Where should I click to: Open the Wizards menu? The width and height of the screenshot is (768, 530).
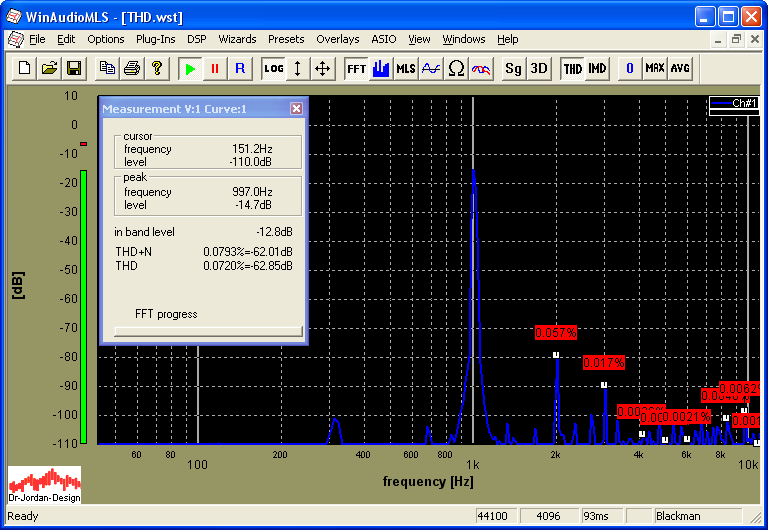(x=237, y=39)
